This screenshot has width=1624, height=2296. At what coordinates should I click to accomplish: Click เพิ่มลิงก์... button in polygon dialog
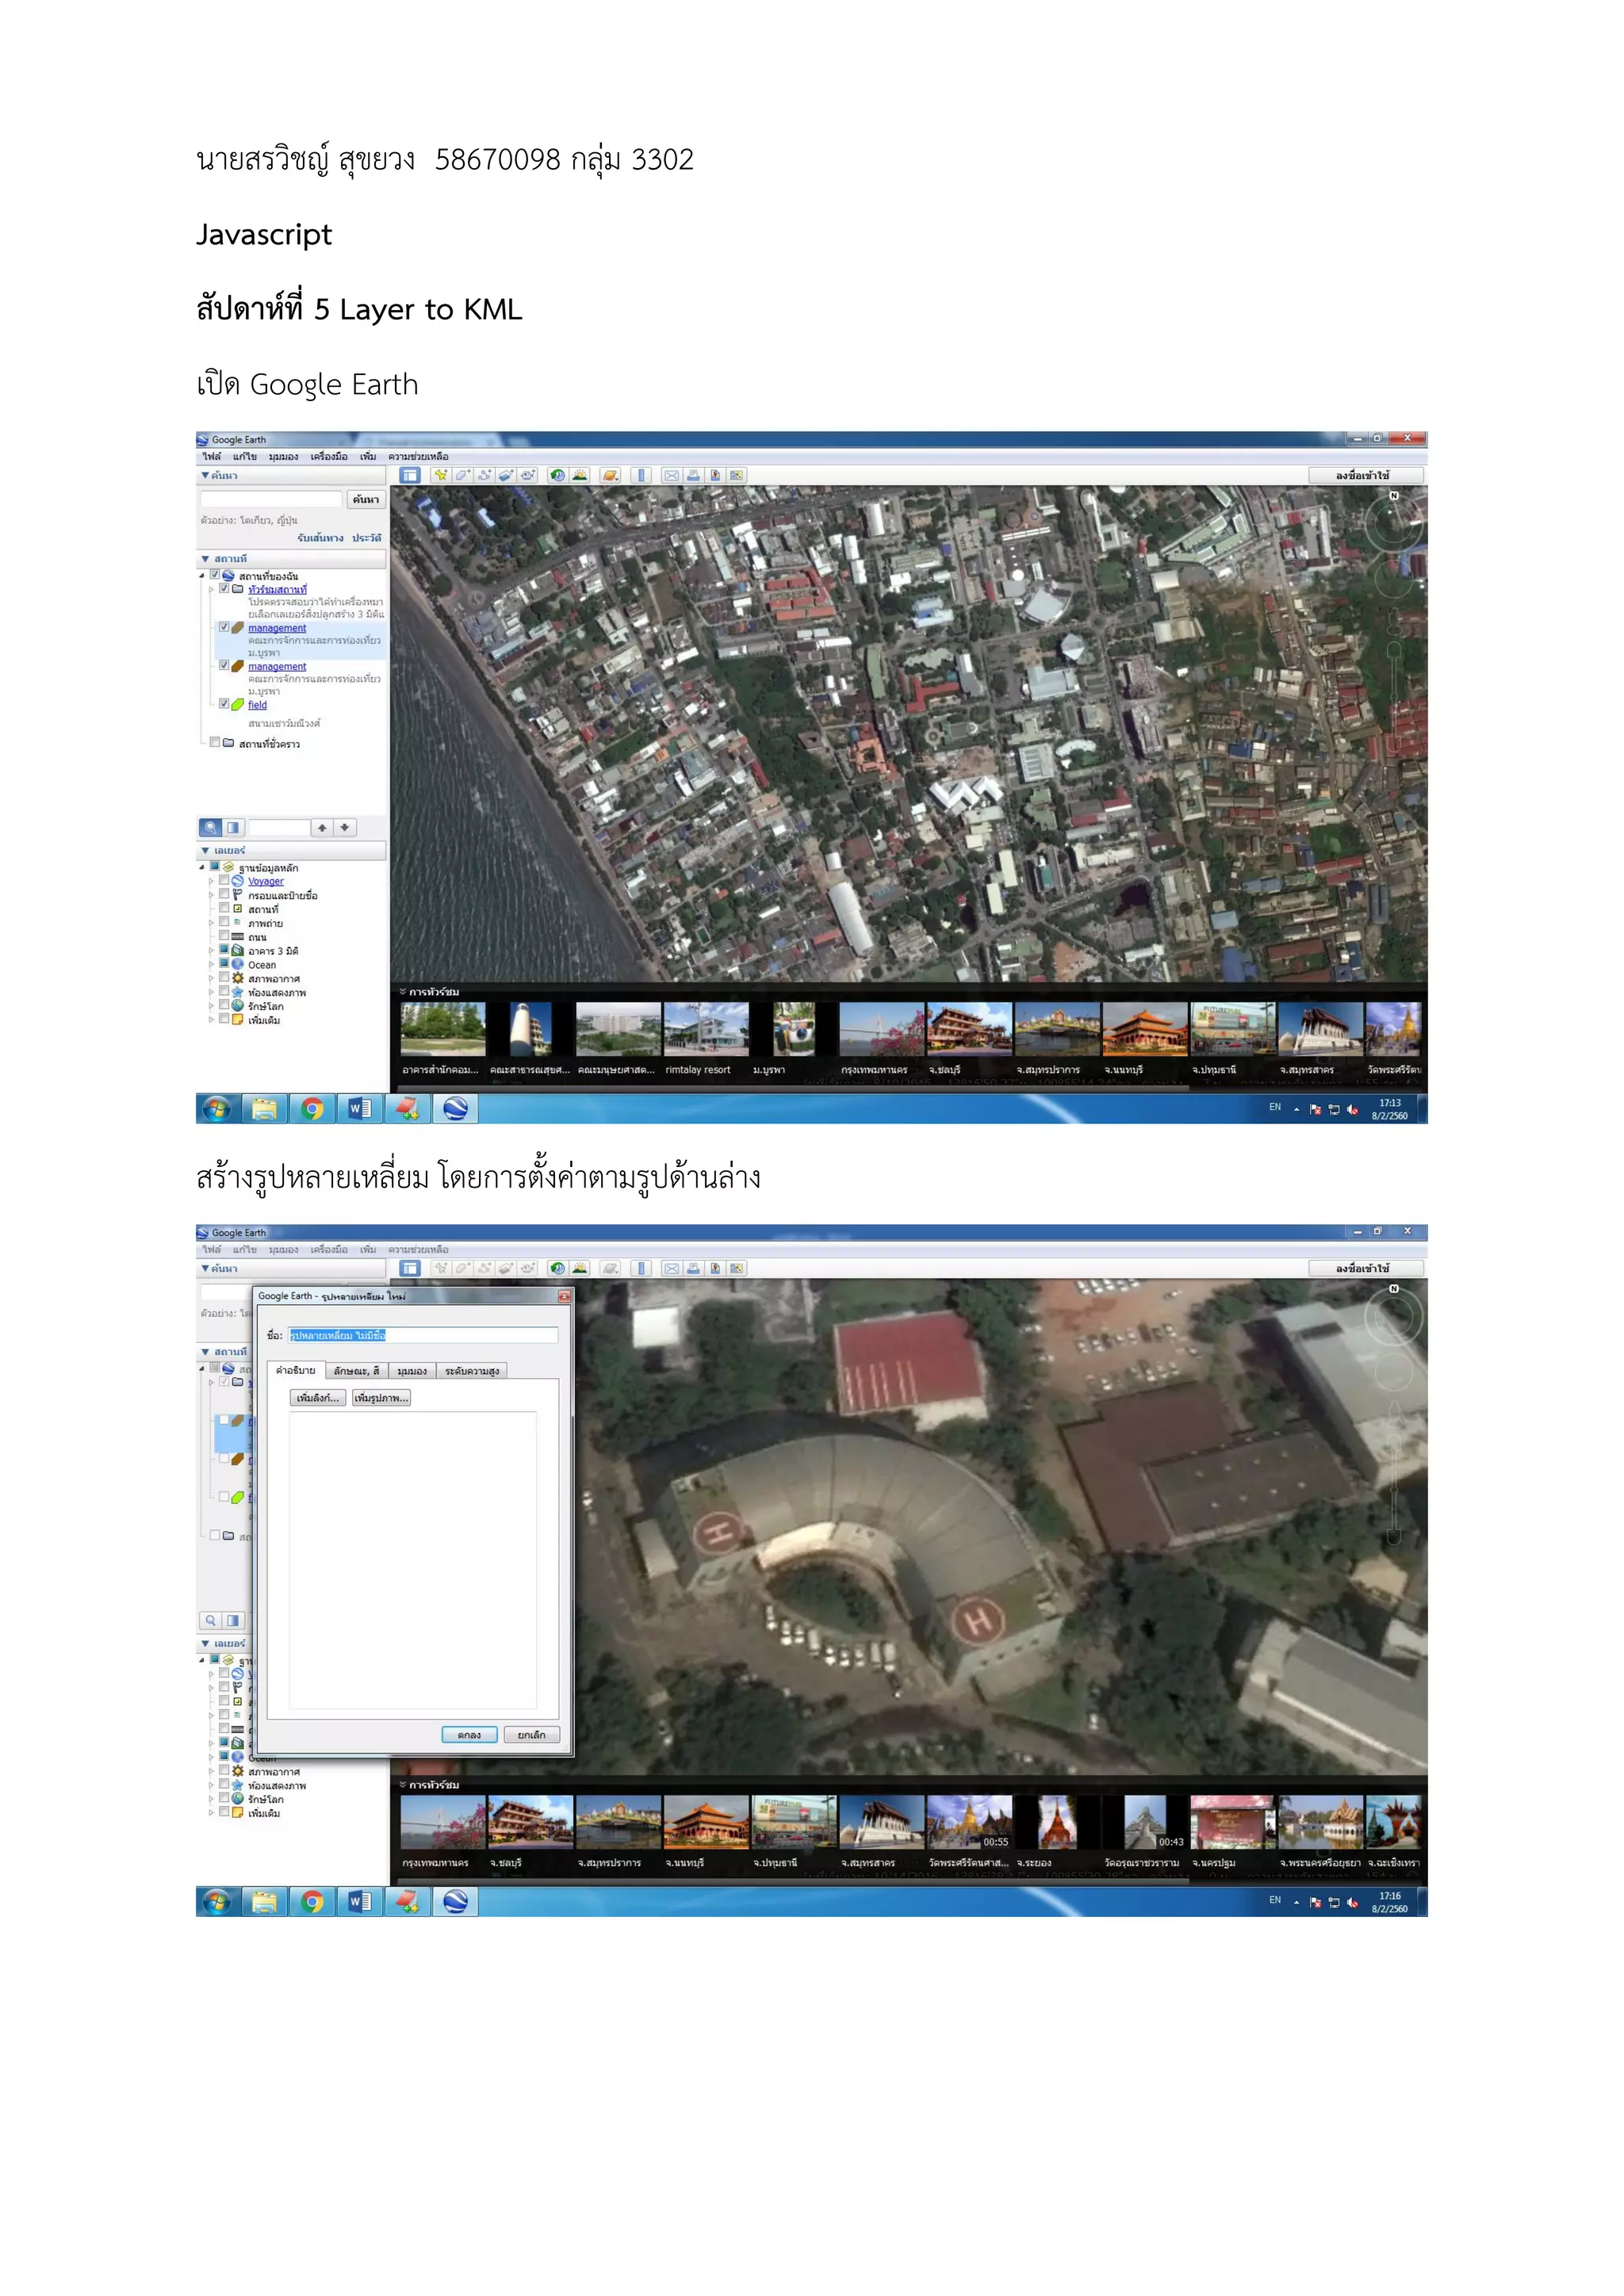click(318, 1398)
